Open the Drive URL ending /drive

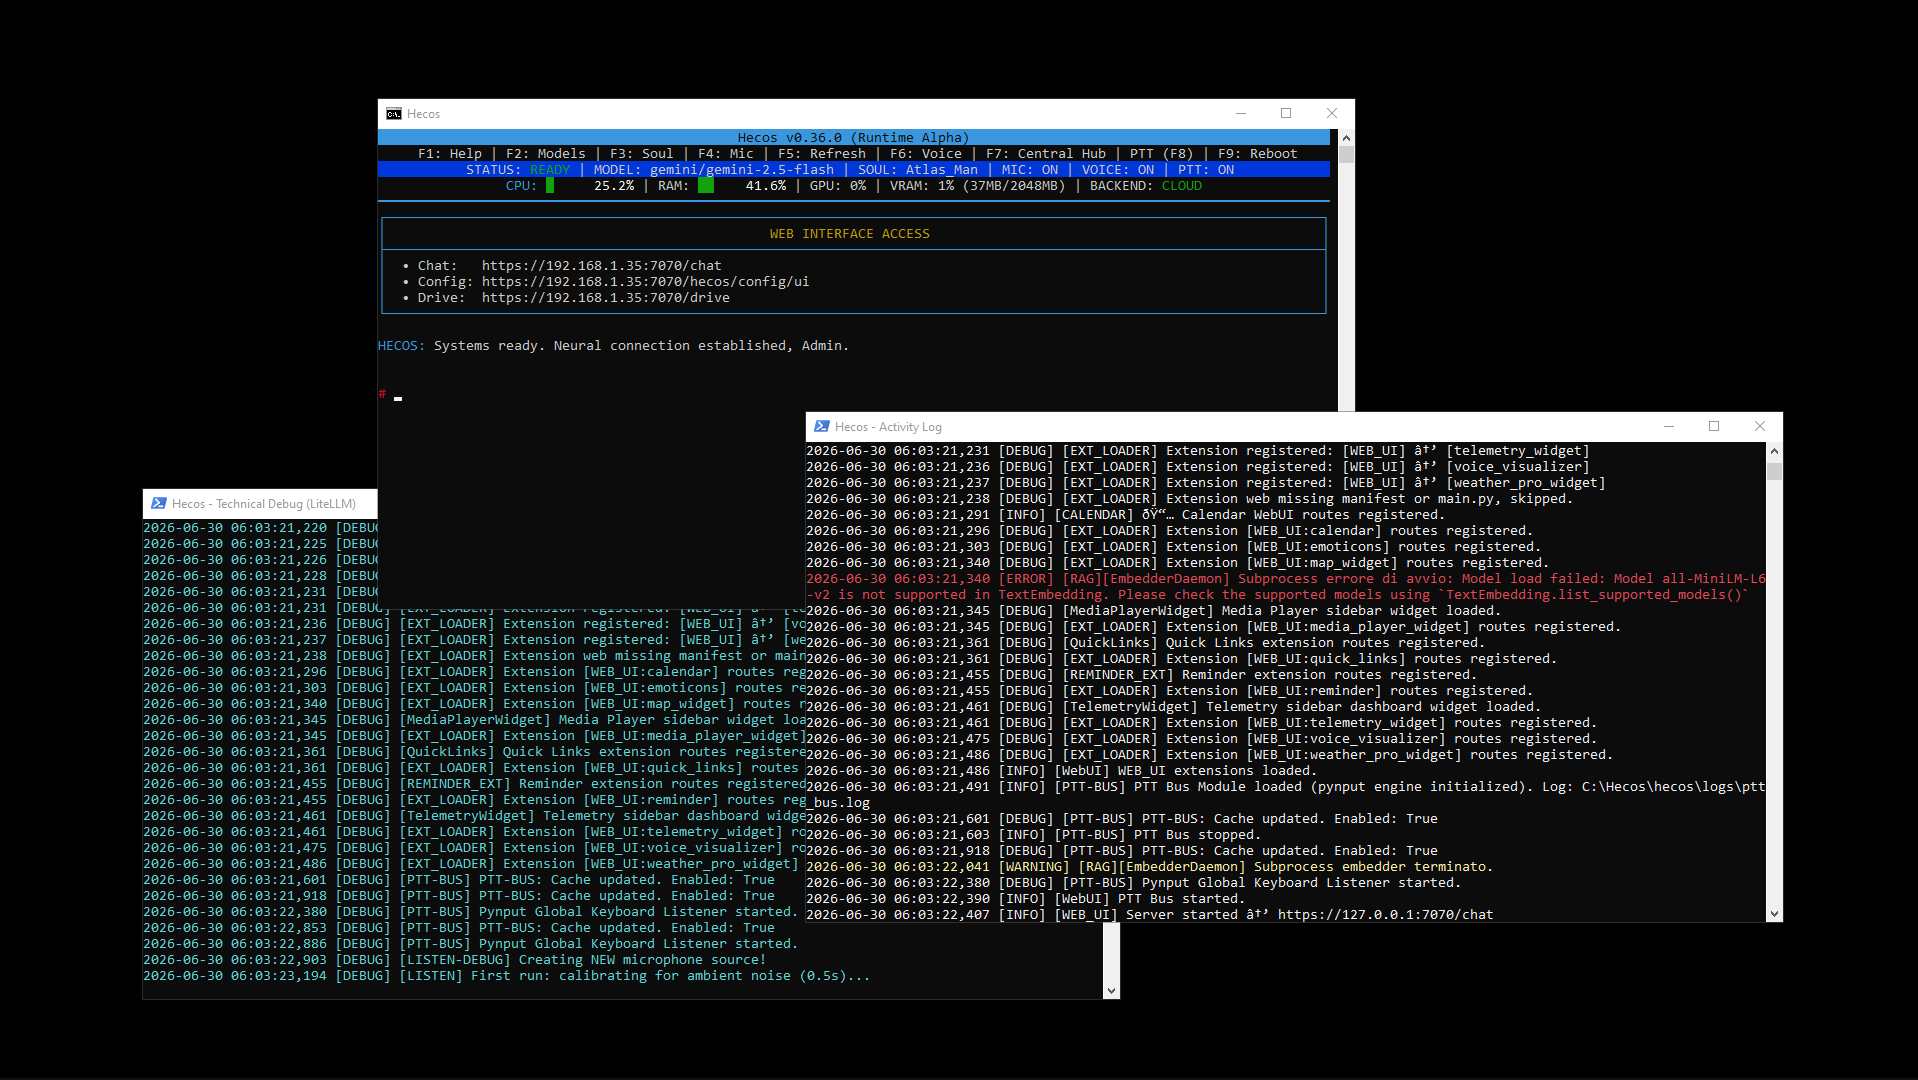[606, 298]
